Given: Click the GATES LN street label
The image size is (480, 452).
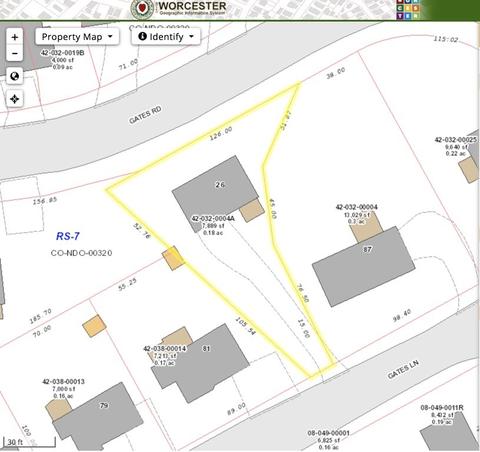Looking at the screenshot, I should click(403, 369).
